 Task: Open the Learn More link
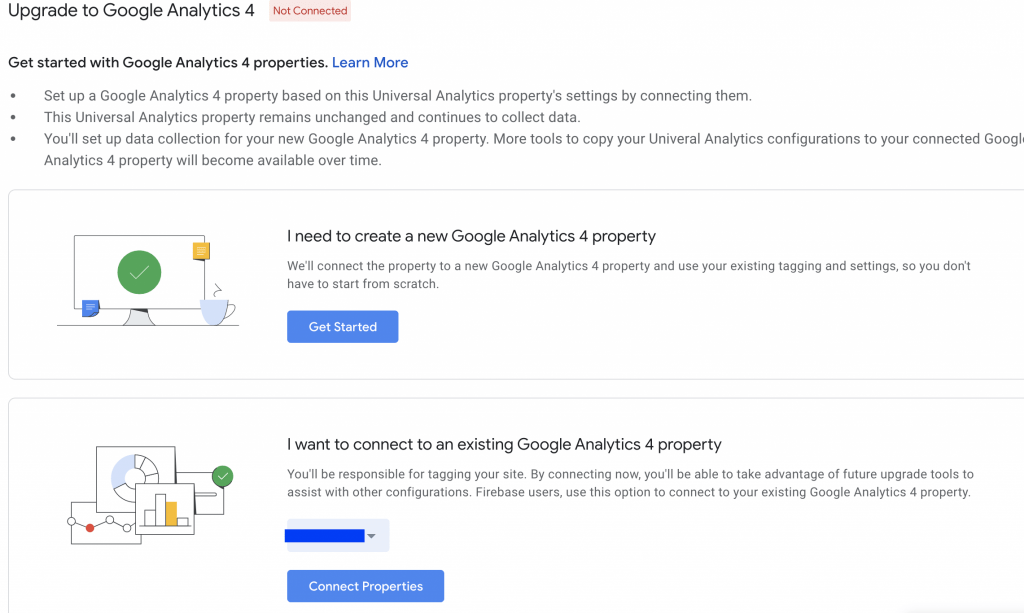370,62
